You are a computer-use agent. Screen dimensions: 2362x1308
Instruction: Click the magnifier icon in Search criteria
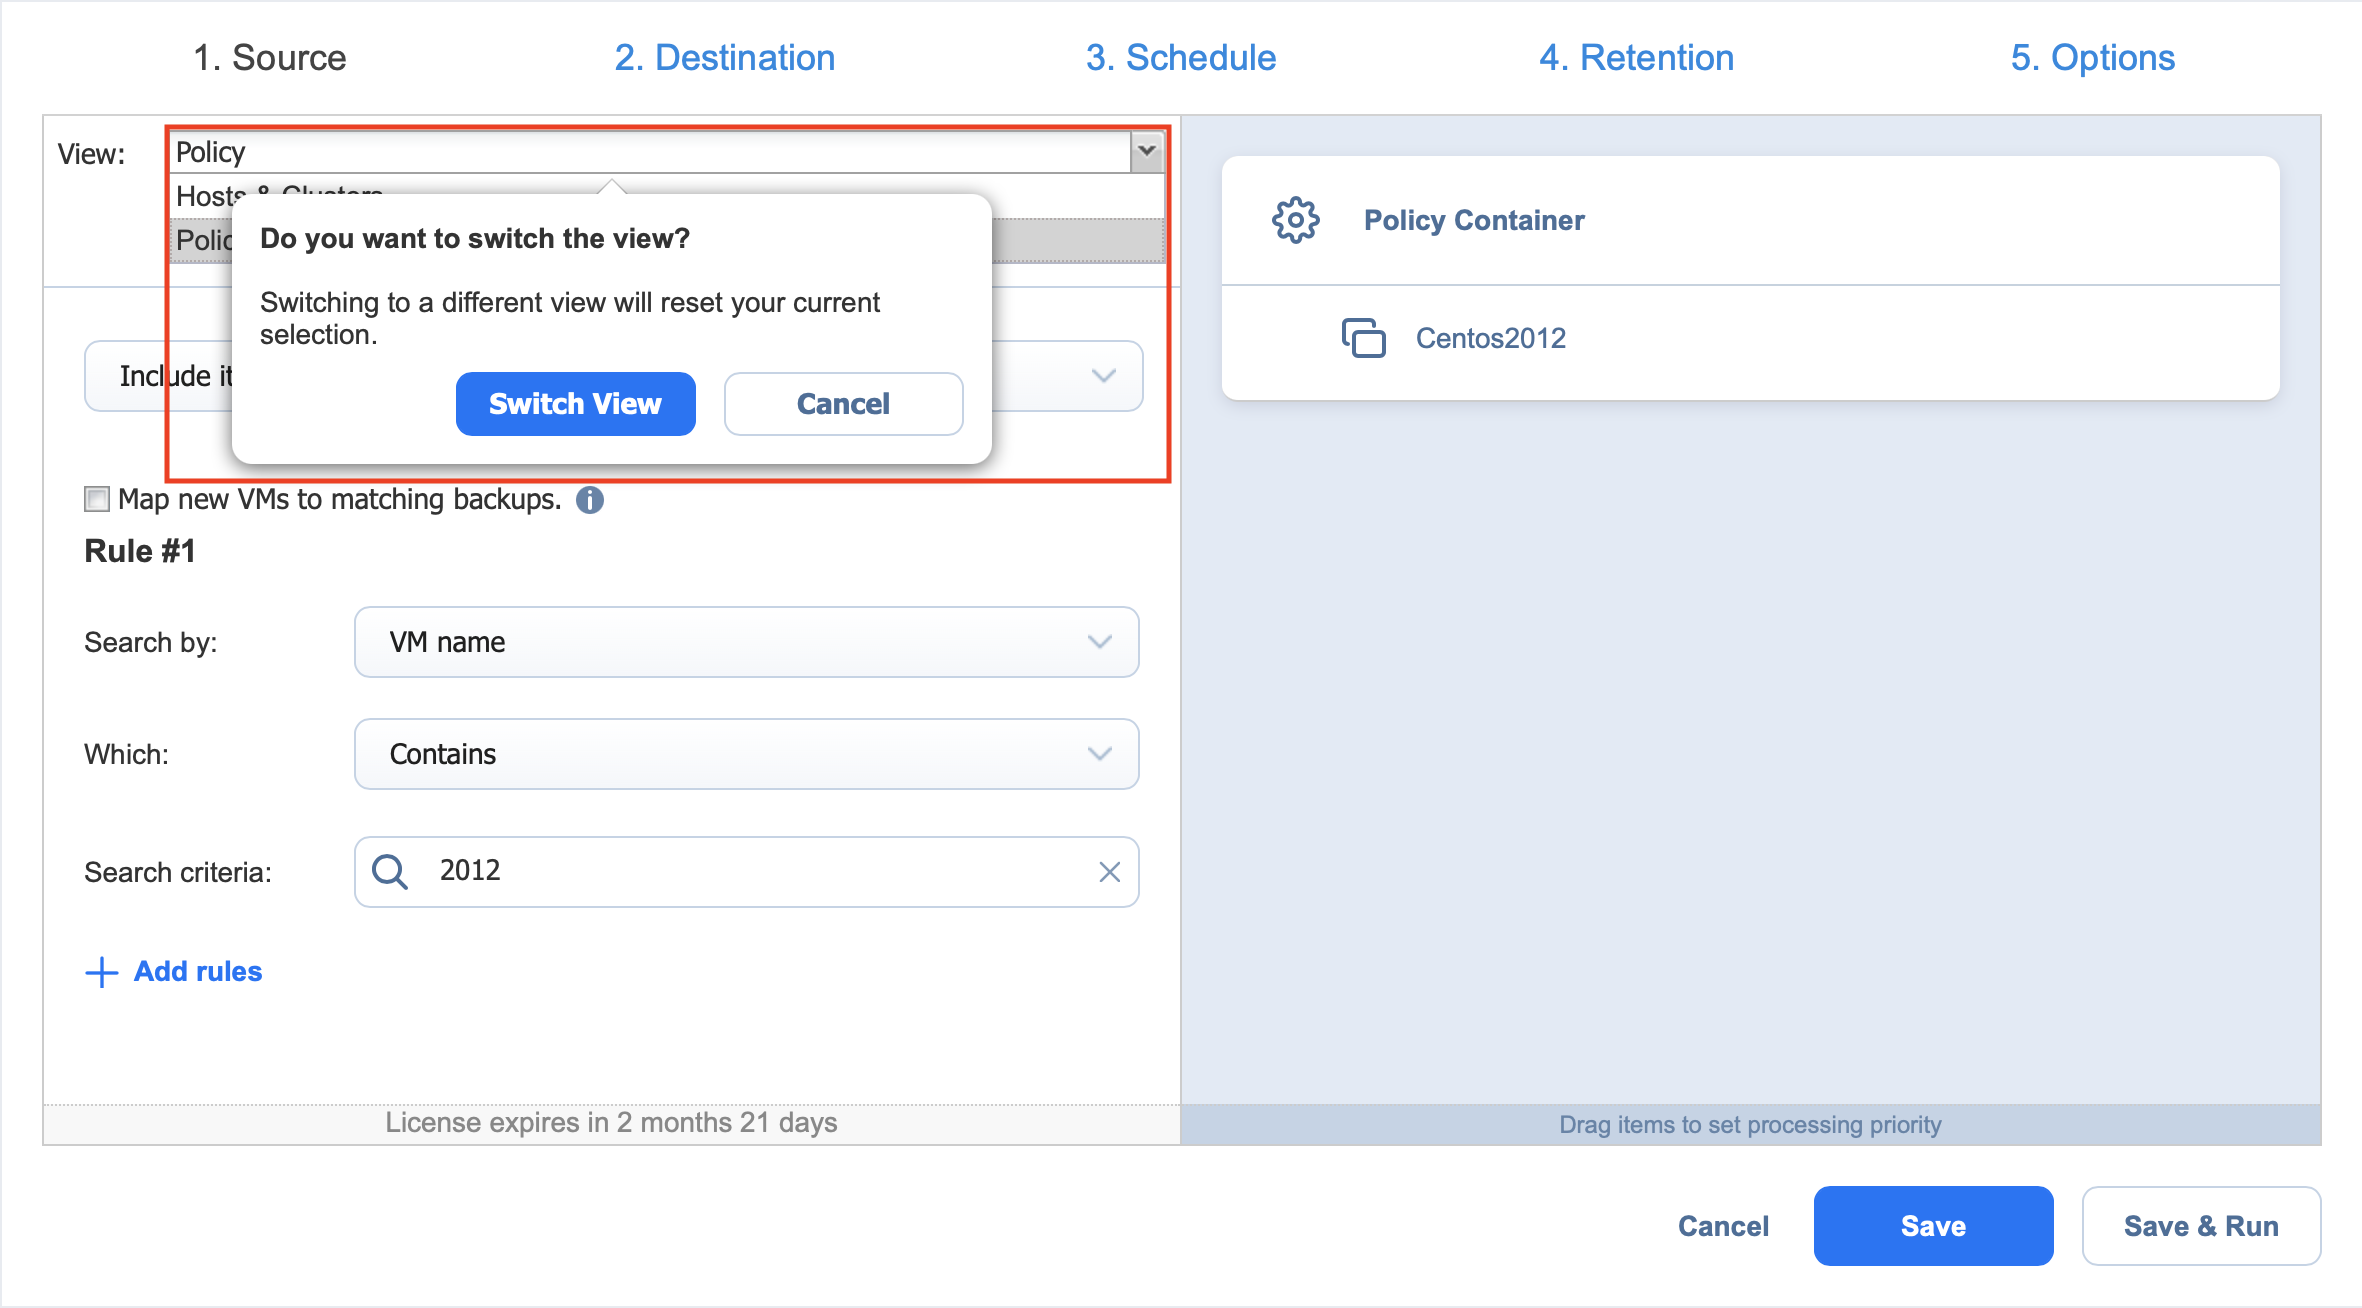[x=389, y=872]
